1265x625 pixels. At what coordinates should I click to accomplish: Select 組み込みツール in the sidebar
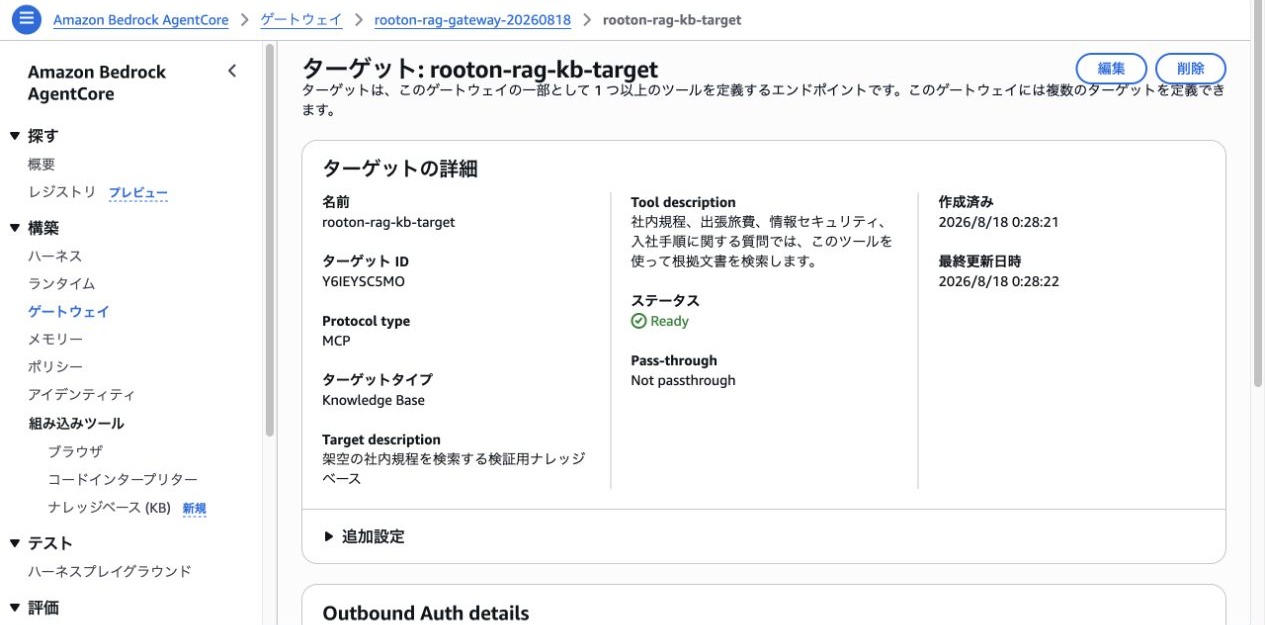point(76,423)
